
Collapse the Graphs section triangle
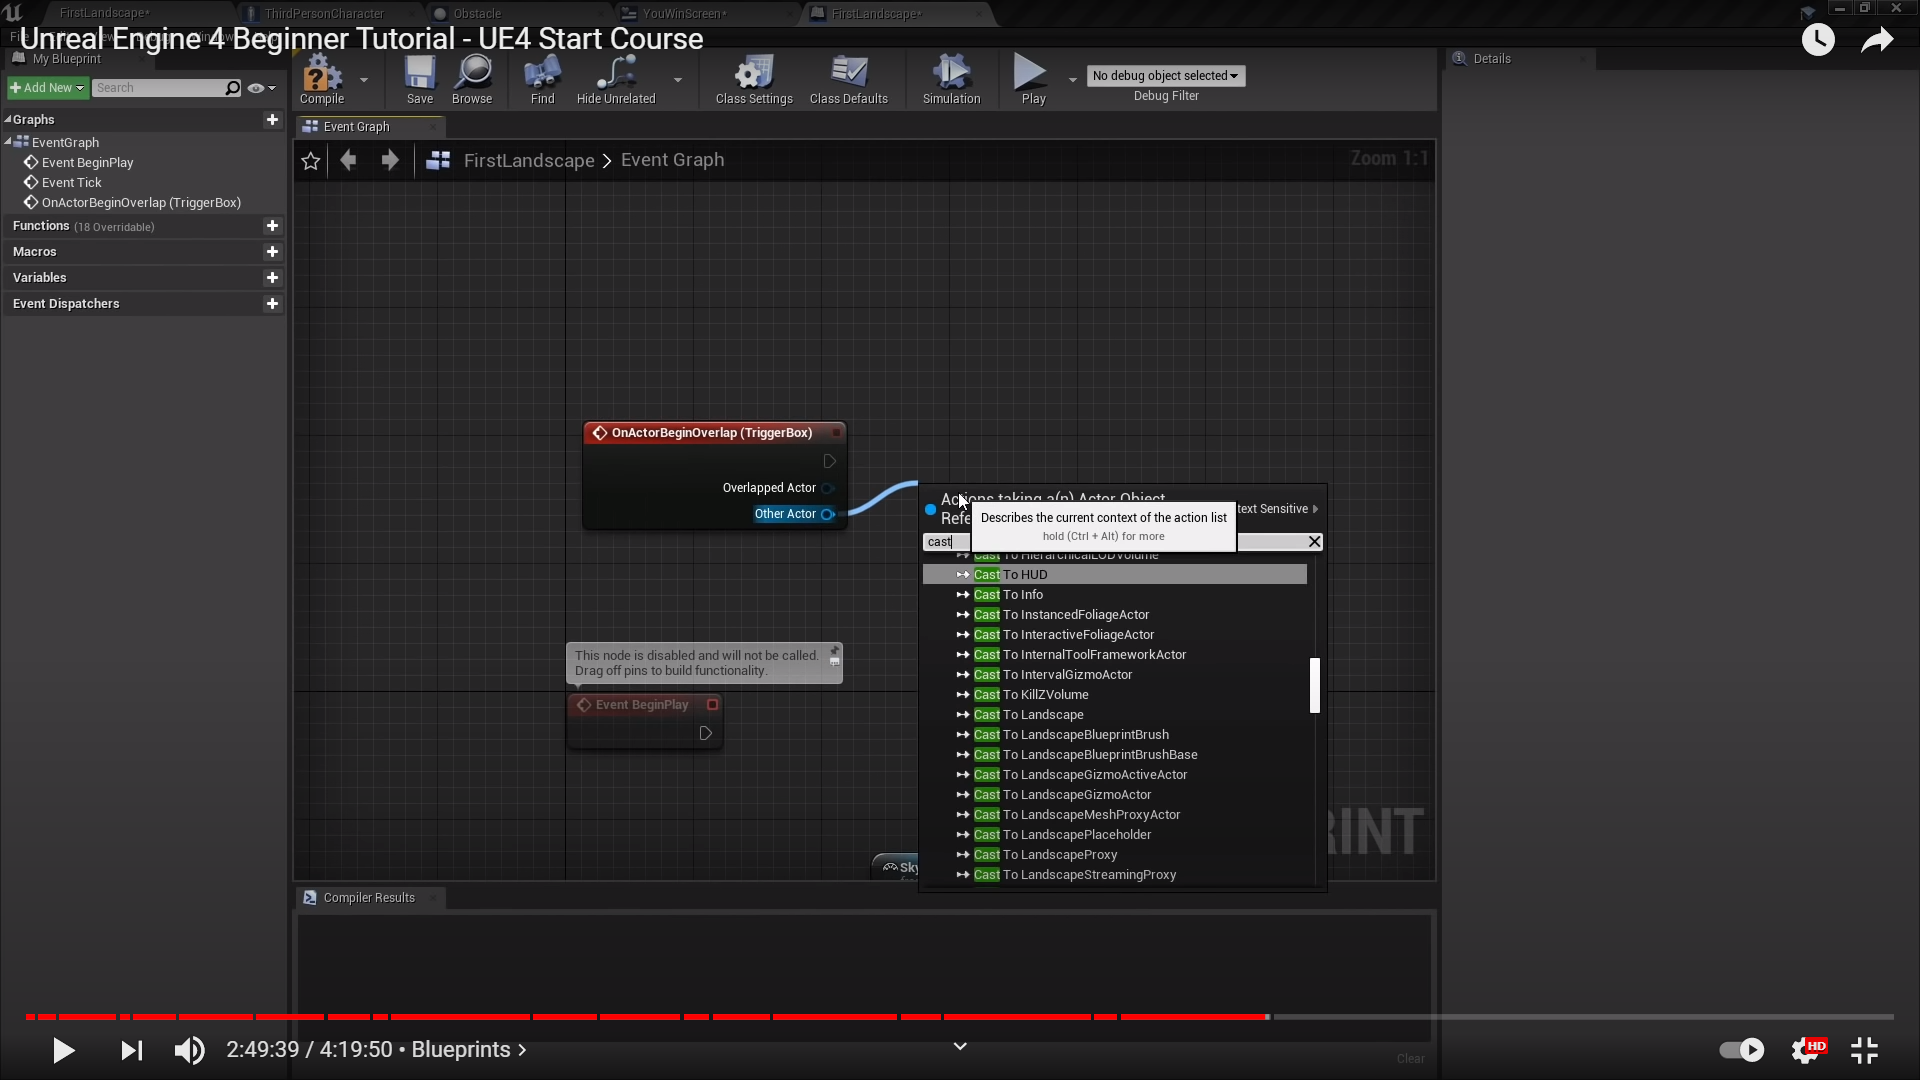tap(8, 119)
